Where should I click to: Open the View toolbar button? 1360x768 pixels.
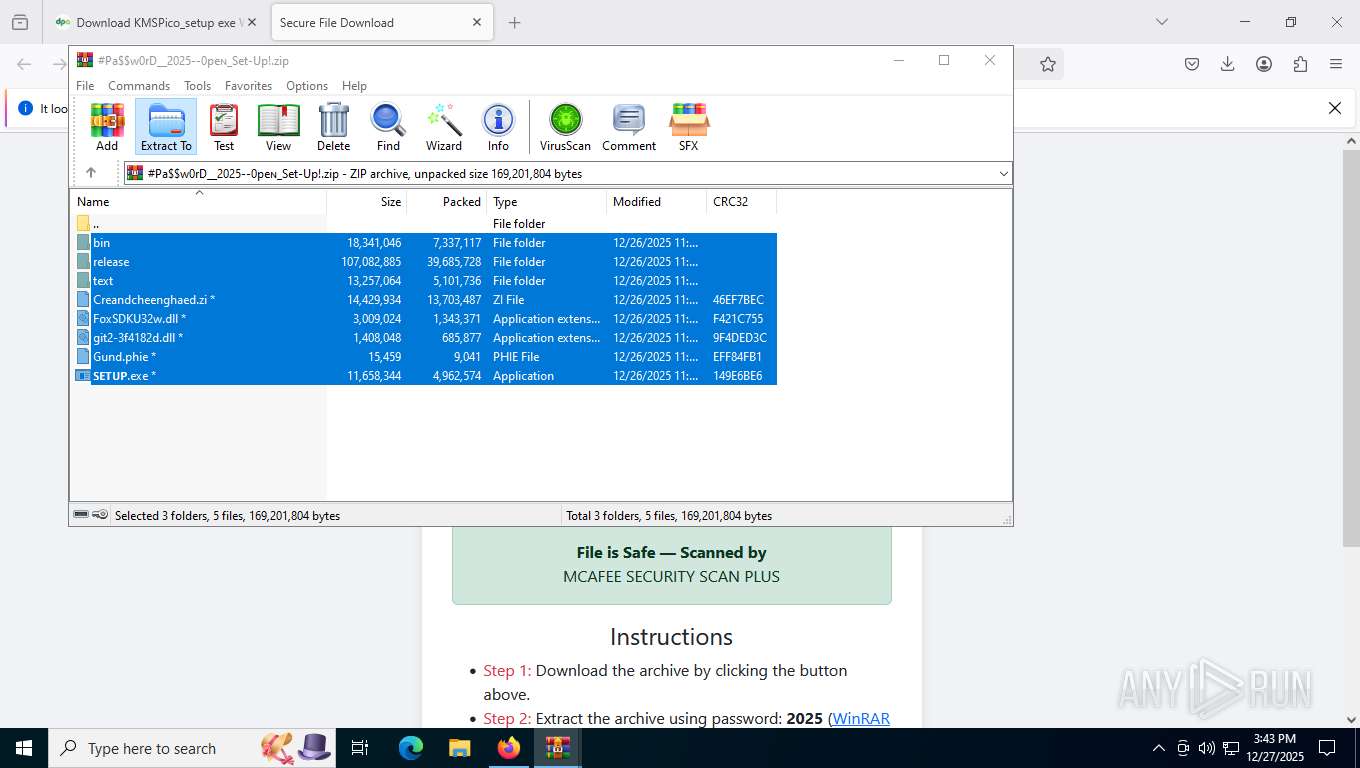click(x=278, y=127)
